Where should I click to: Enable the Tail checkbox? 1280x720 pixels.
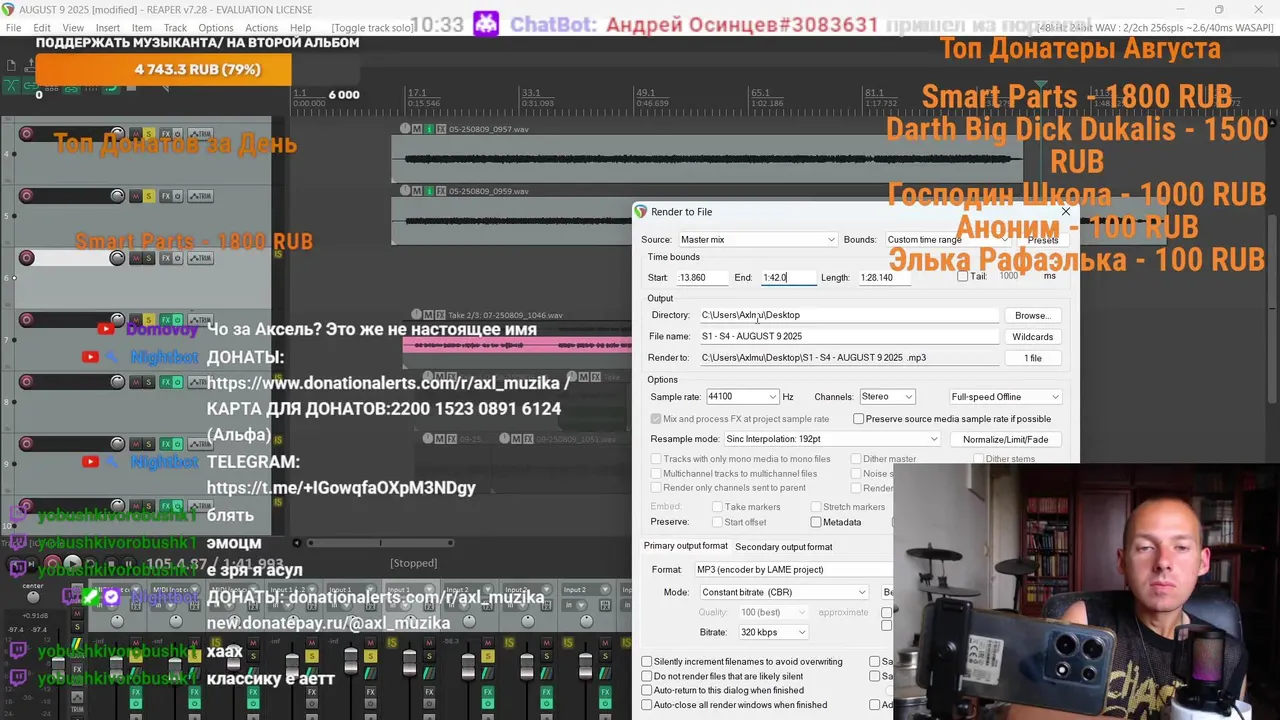[x=962, y=277]
